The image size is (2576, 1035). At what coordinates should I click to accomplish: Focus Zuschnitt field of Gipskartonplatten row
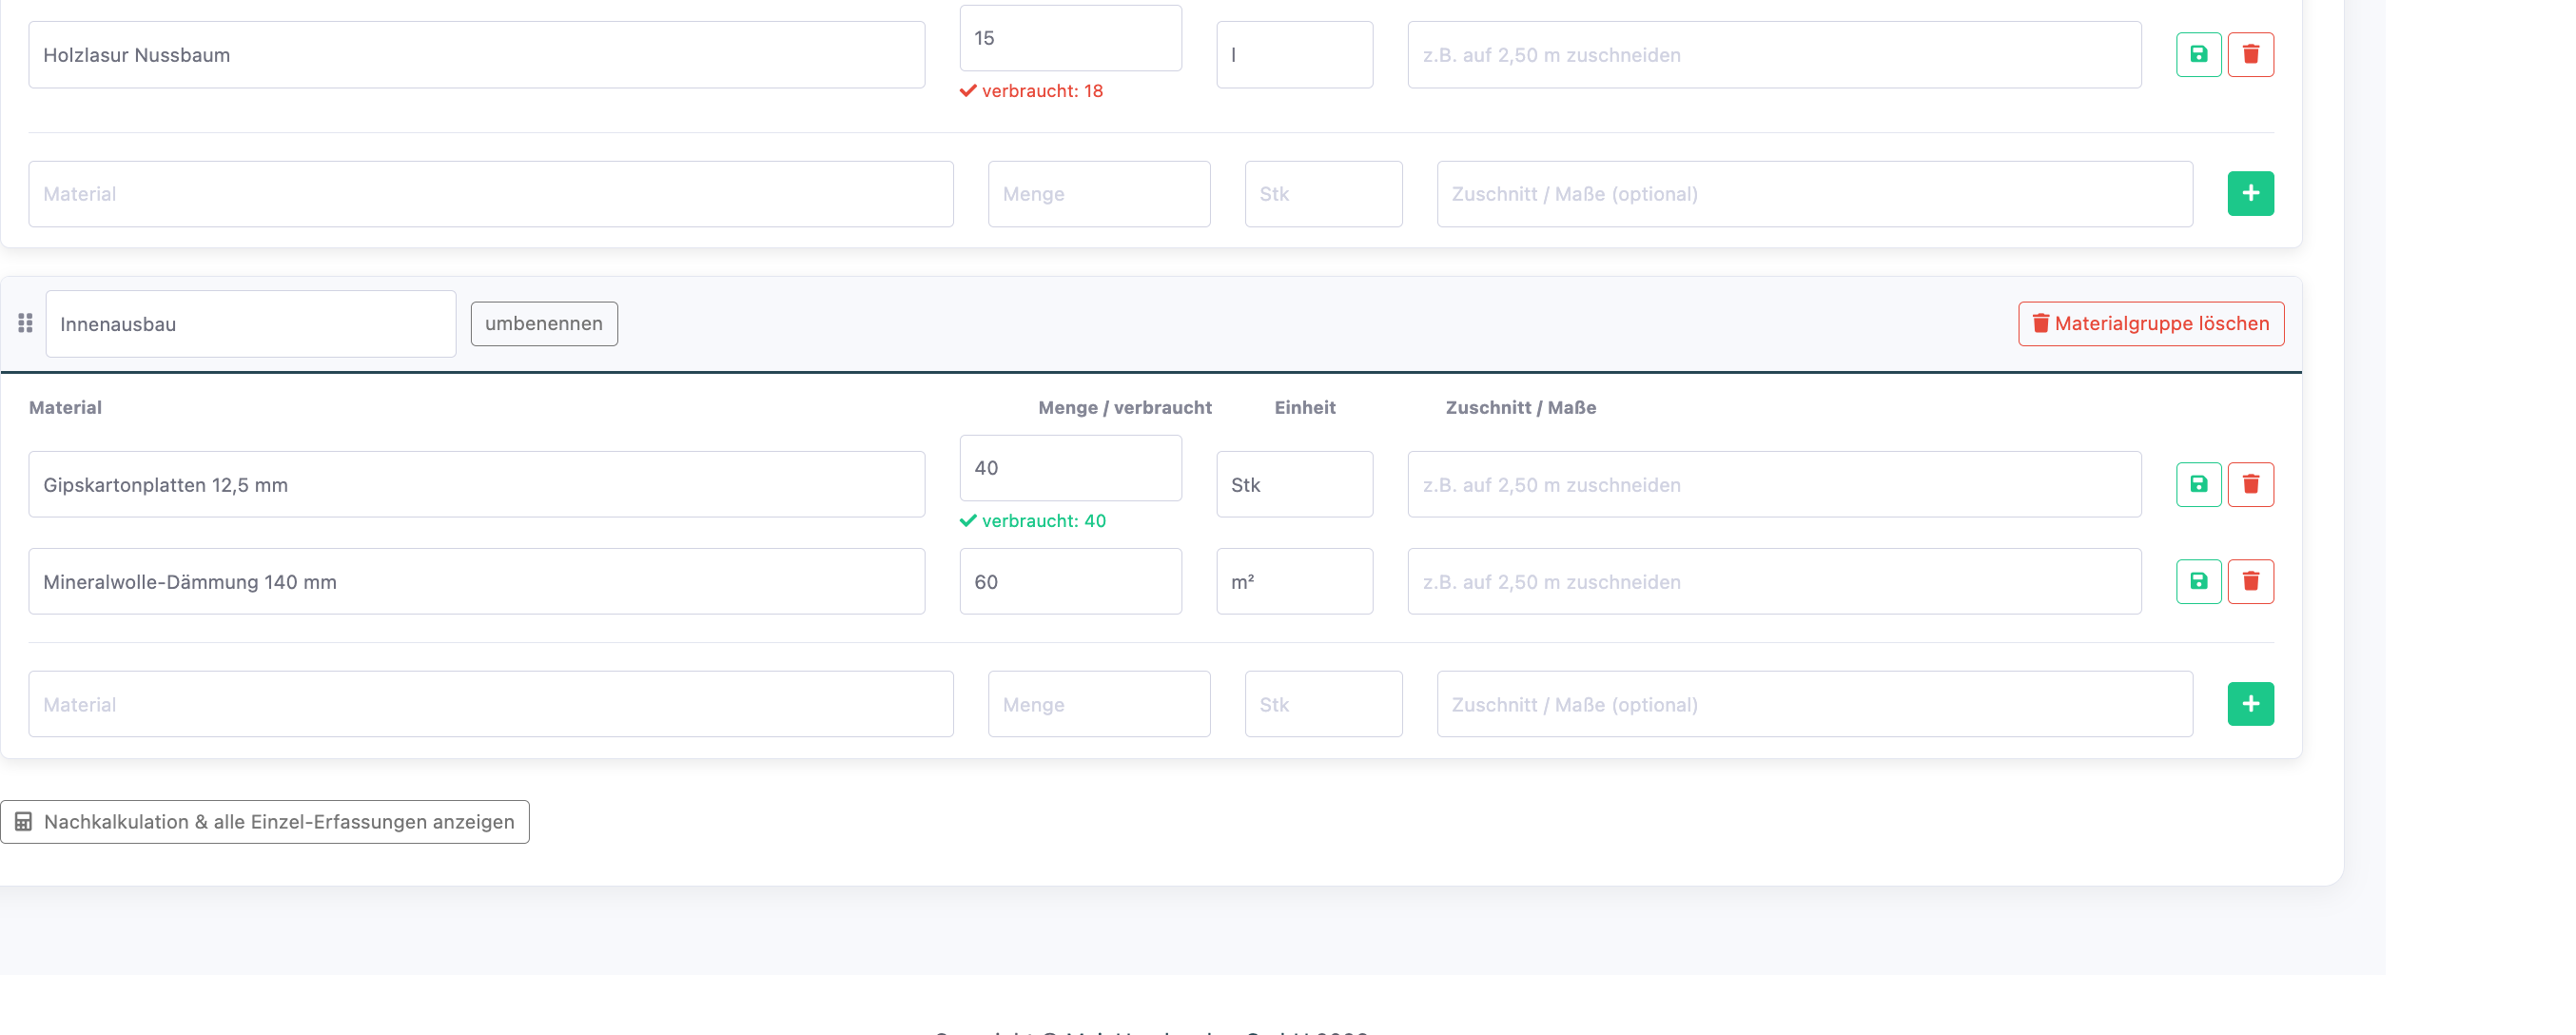[x=1775, y=485]
